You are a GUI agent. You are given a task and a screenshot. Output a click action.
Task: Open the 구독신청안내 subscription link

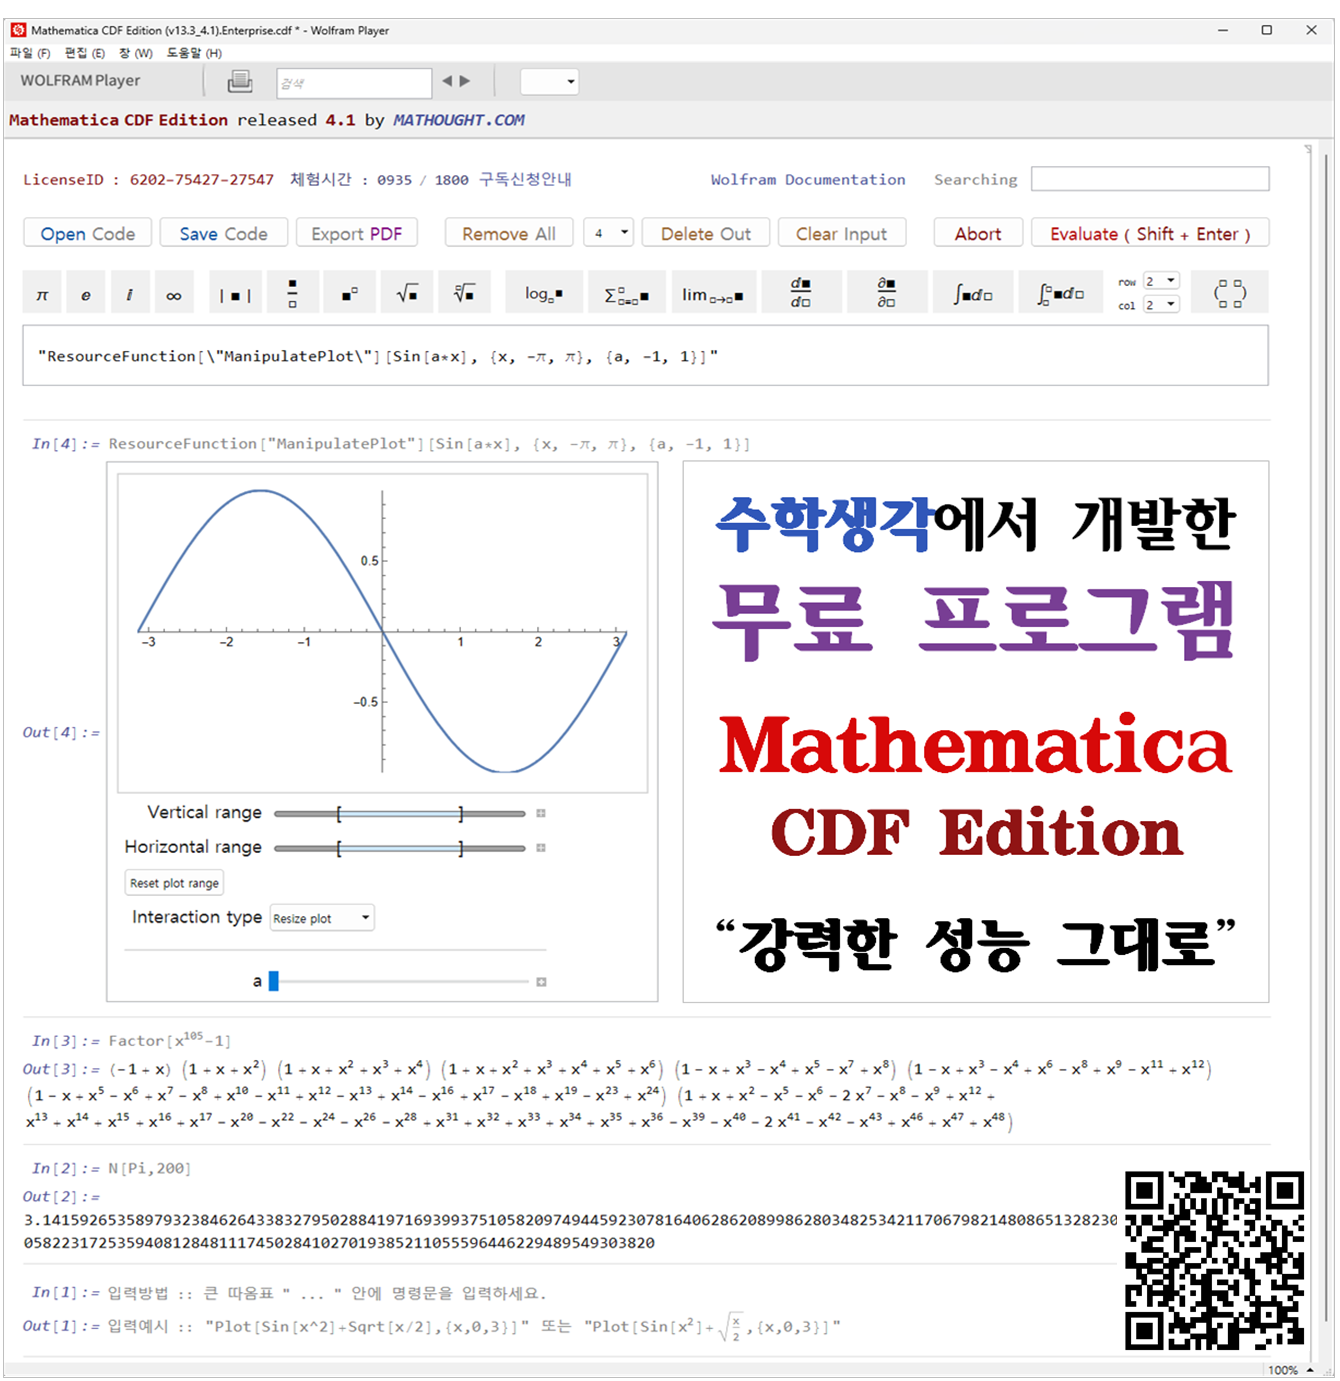coord(526,180)
